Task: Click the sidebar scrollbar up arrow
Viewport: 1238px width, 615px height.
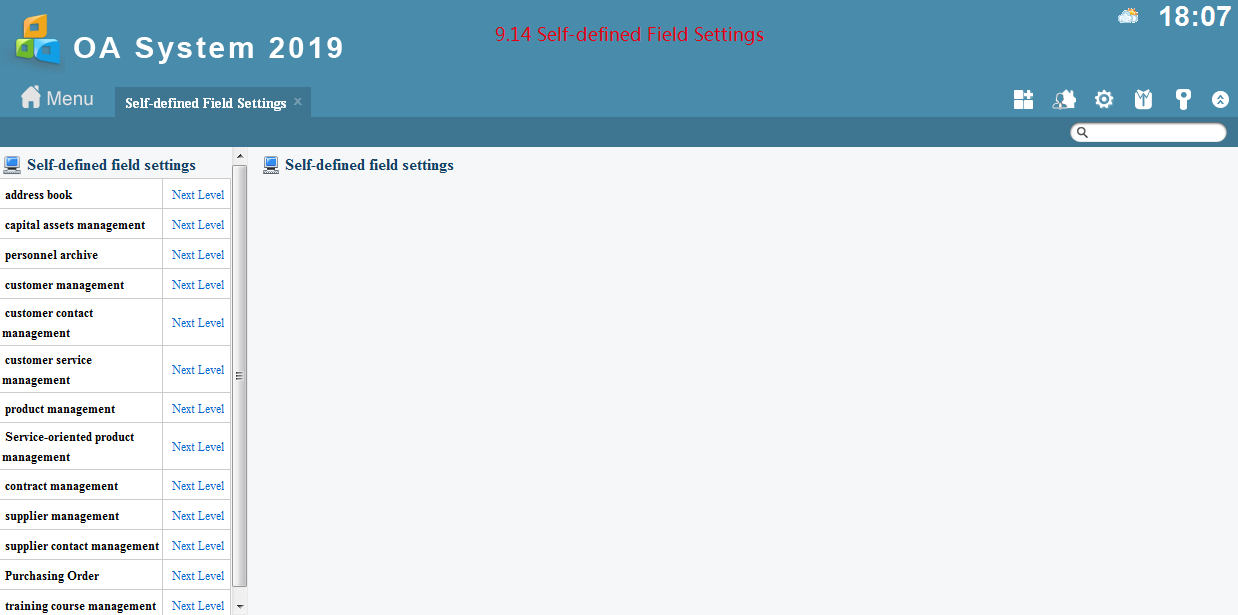Action: [239, 155]
